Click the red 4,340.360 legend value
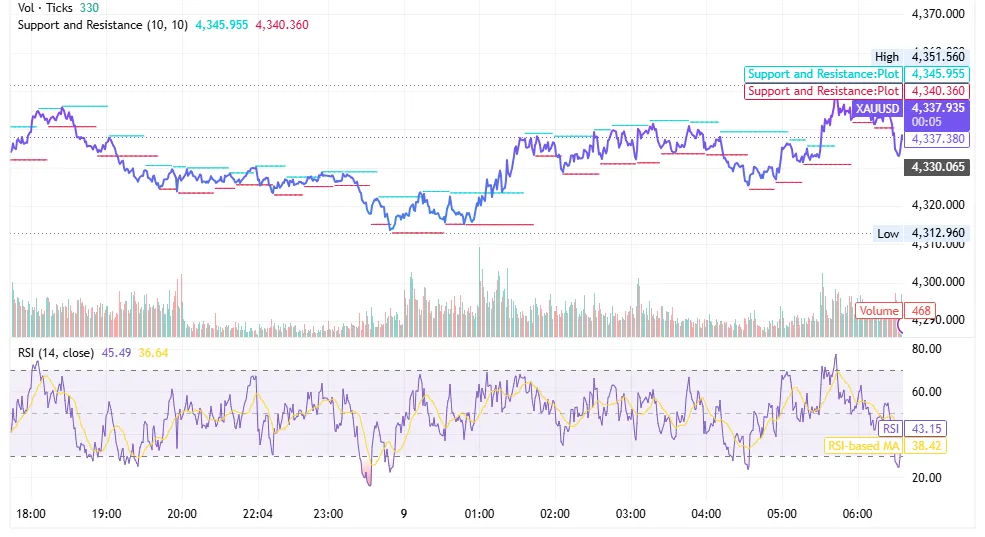 282,25
